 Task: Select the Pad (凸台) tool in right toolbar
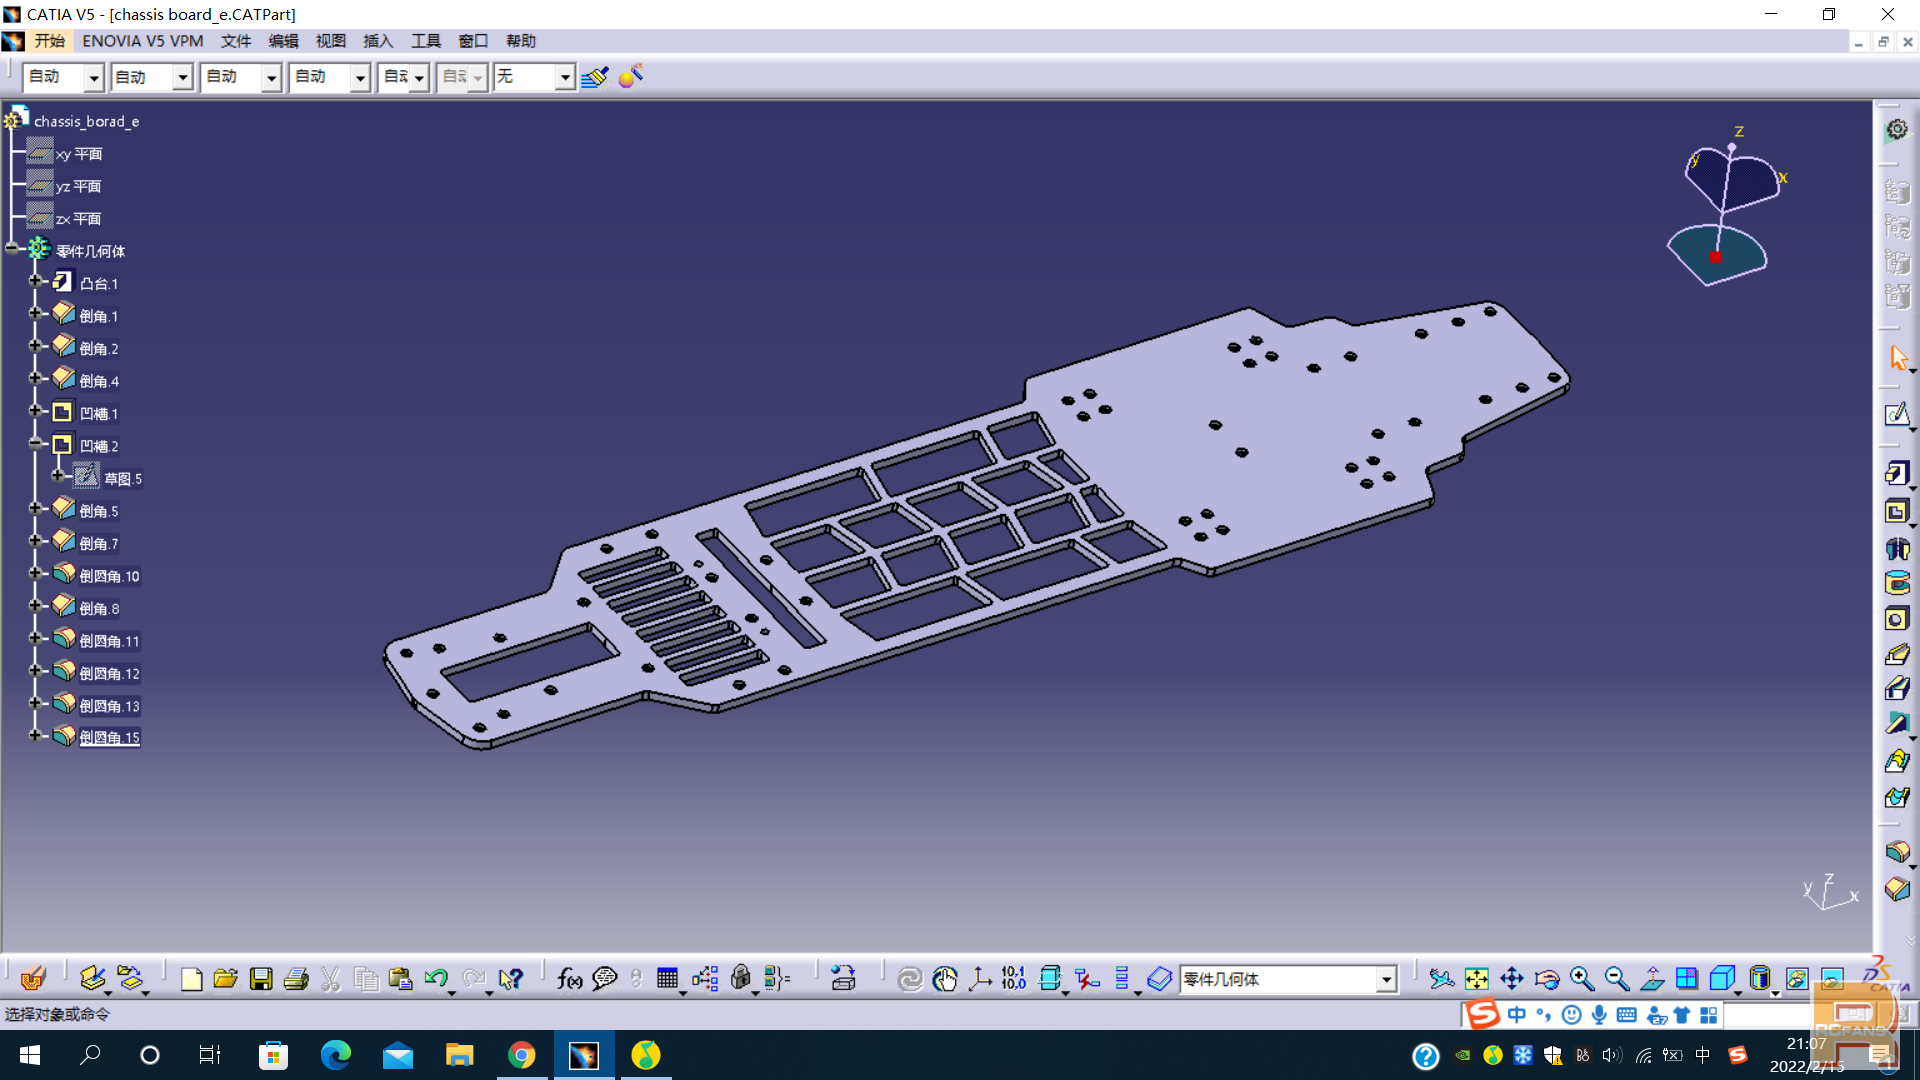(1897, 474)
